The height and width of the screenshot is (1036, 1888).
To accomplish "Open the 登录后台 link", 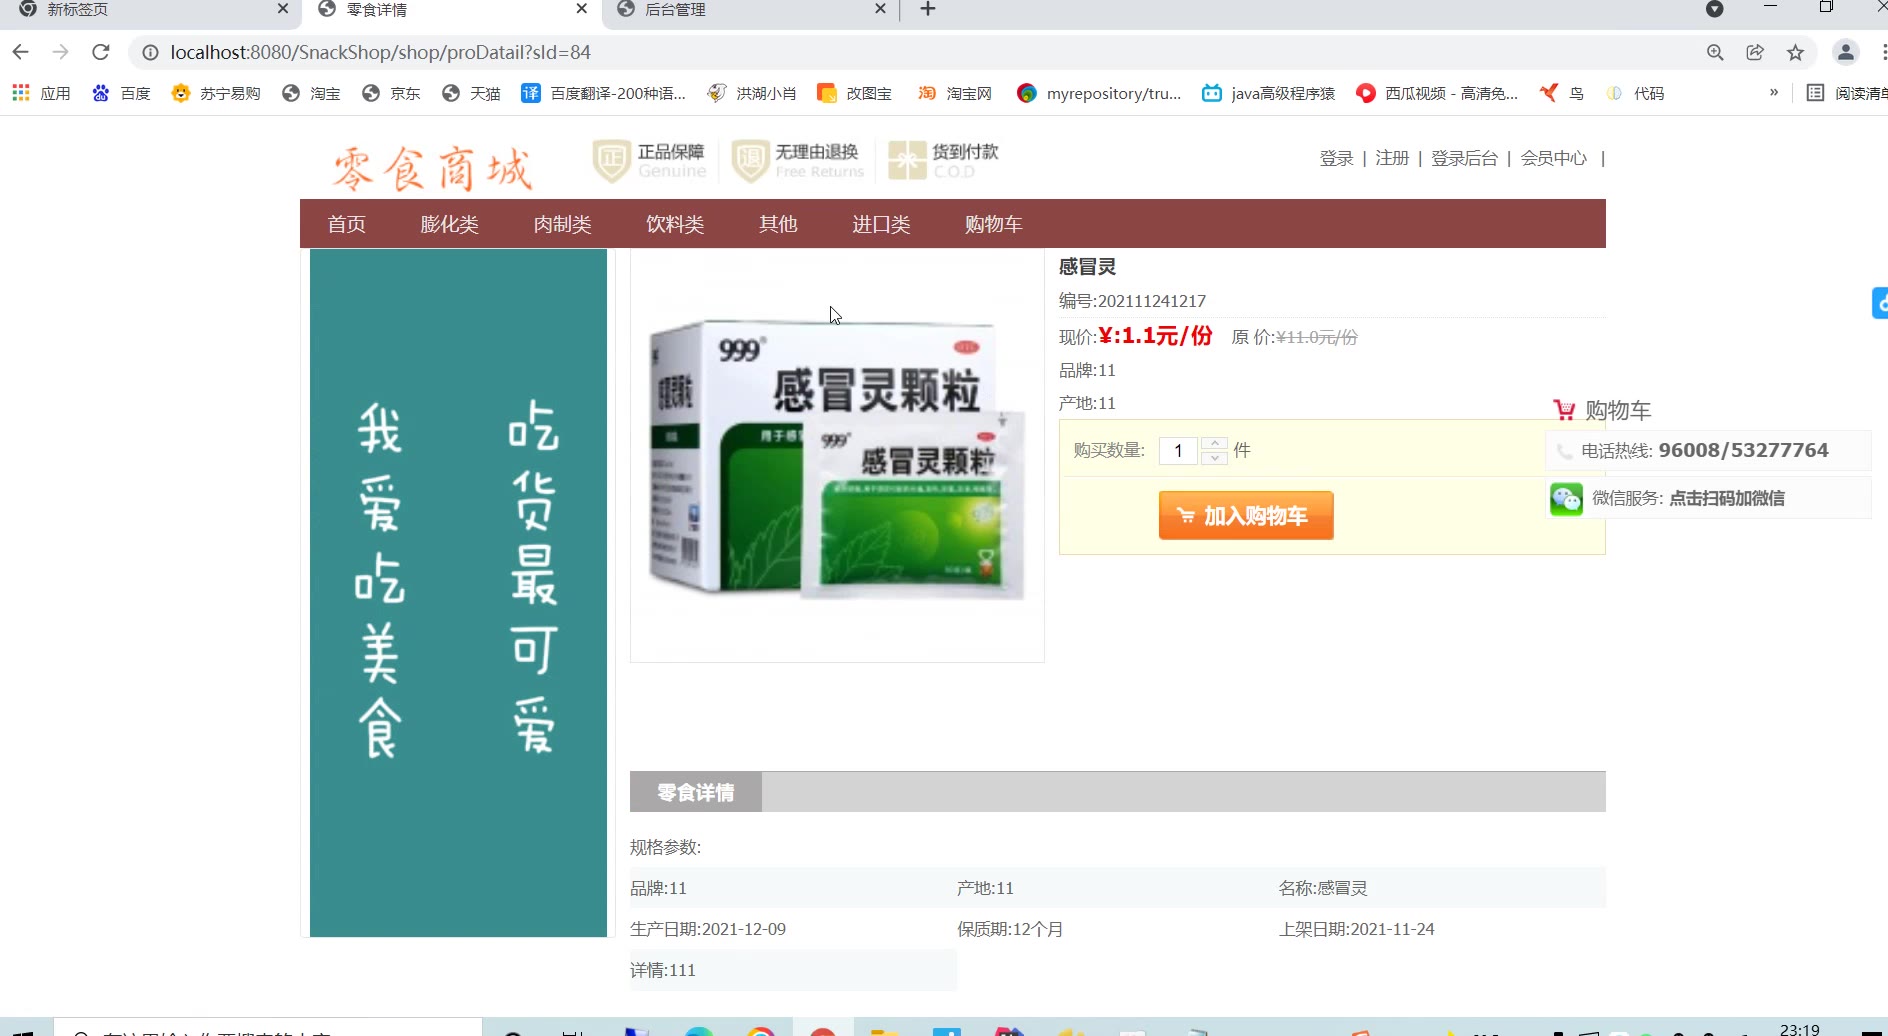I will coord(1464,158).
